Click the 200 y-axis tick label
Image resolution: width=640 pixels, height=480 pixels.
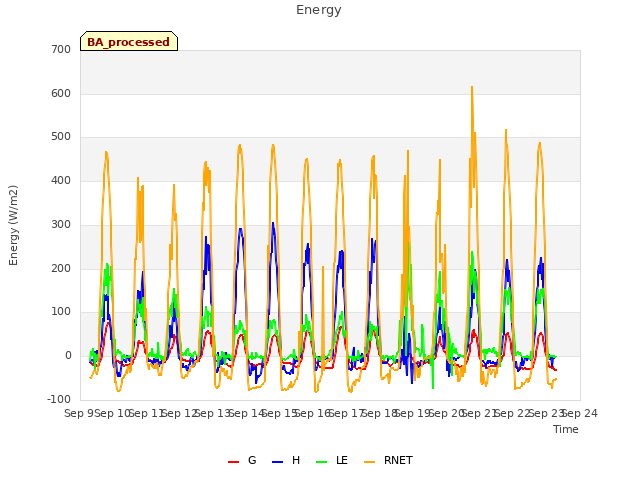point(61,269)
